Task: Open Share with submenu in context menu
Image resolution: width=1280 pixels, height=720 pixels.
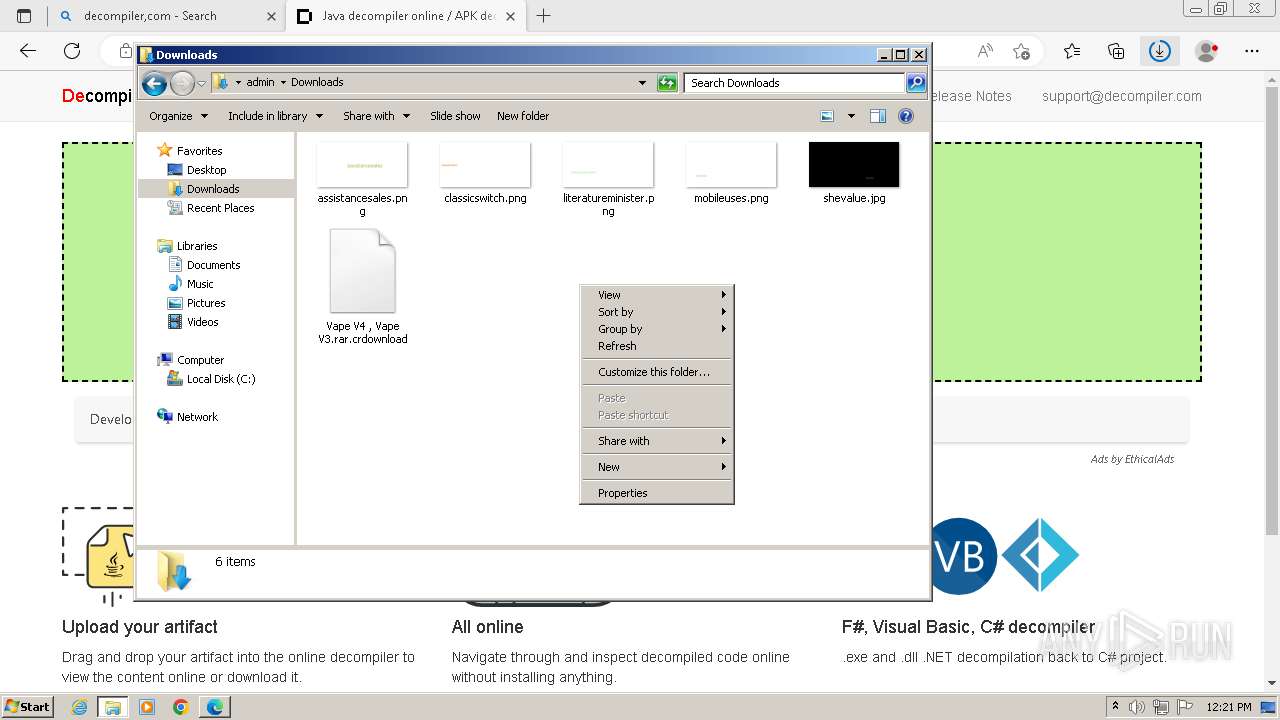Action: click(x=657, y=441)
